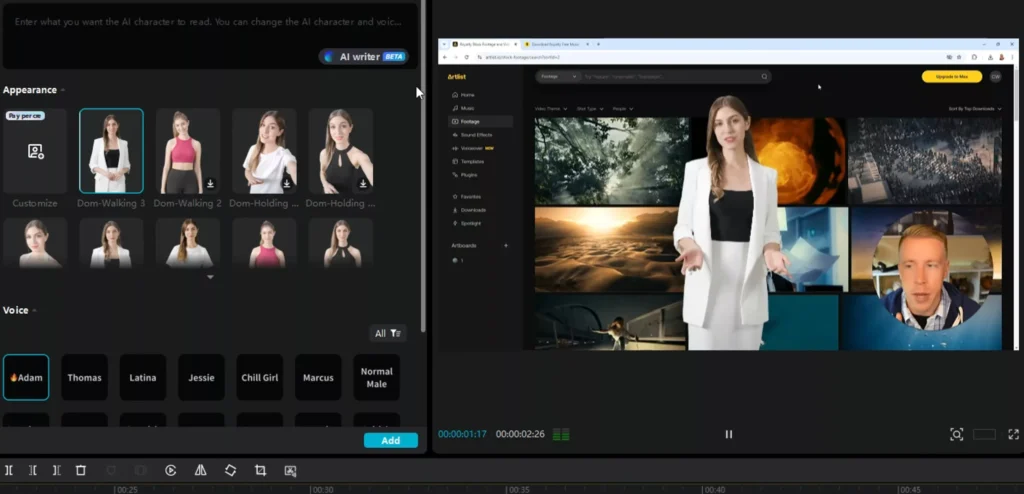Viewport: 1024px width, 494px height.
Task: Pause the preview playback
Action: pyautogui.click(x=729, y=435)
